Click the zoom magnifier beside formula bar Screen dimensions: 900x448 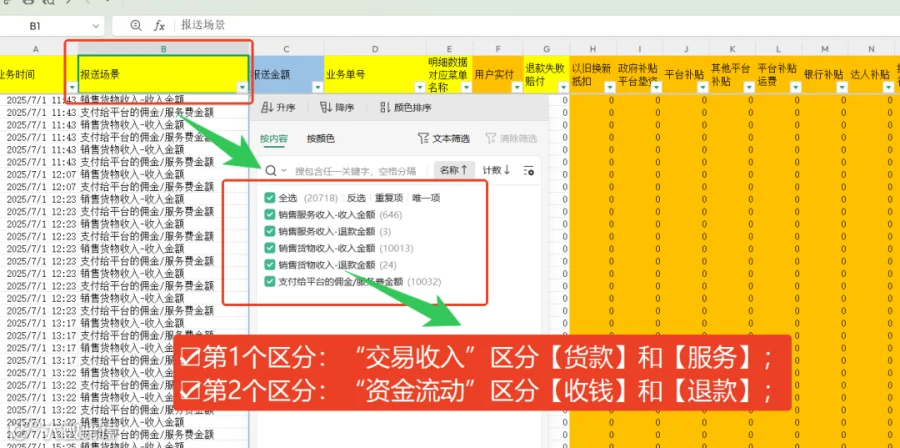pyautogui.click(x=135, y=25)
